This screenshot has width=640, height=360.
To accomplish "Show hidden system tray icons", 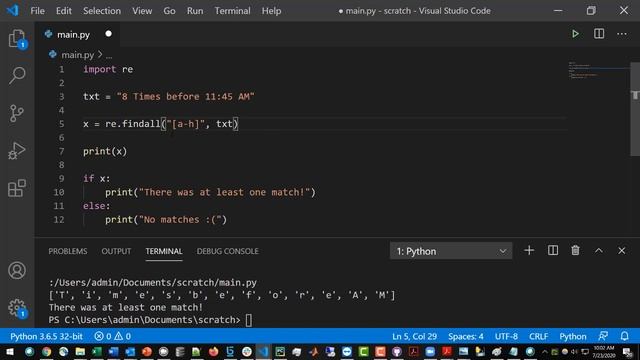I will coord(544,352).
